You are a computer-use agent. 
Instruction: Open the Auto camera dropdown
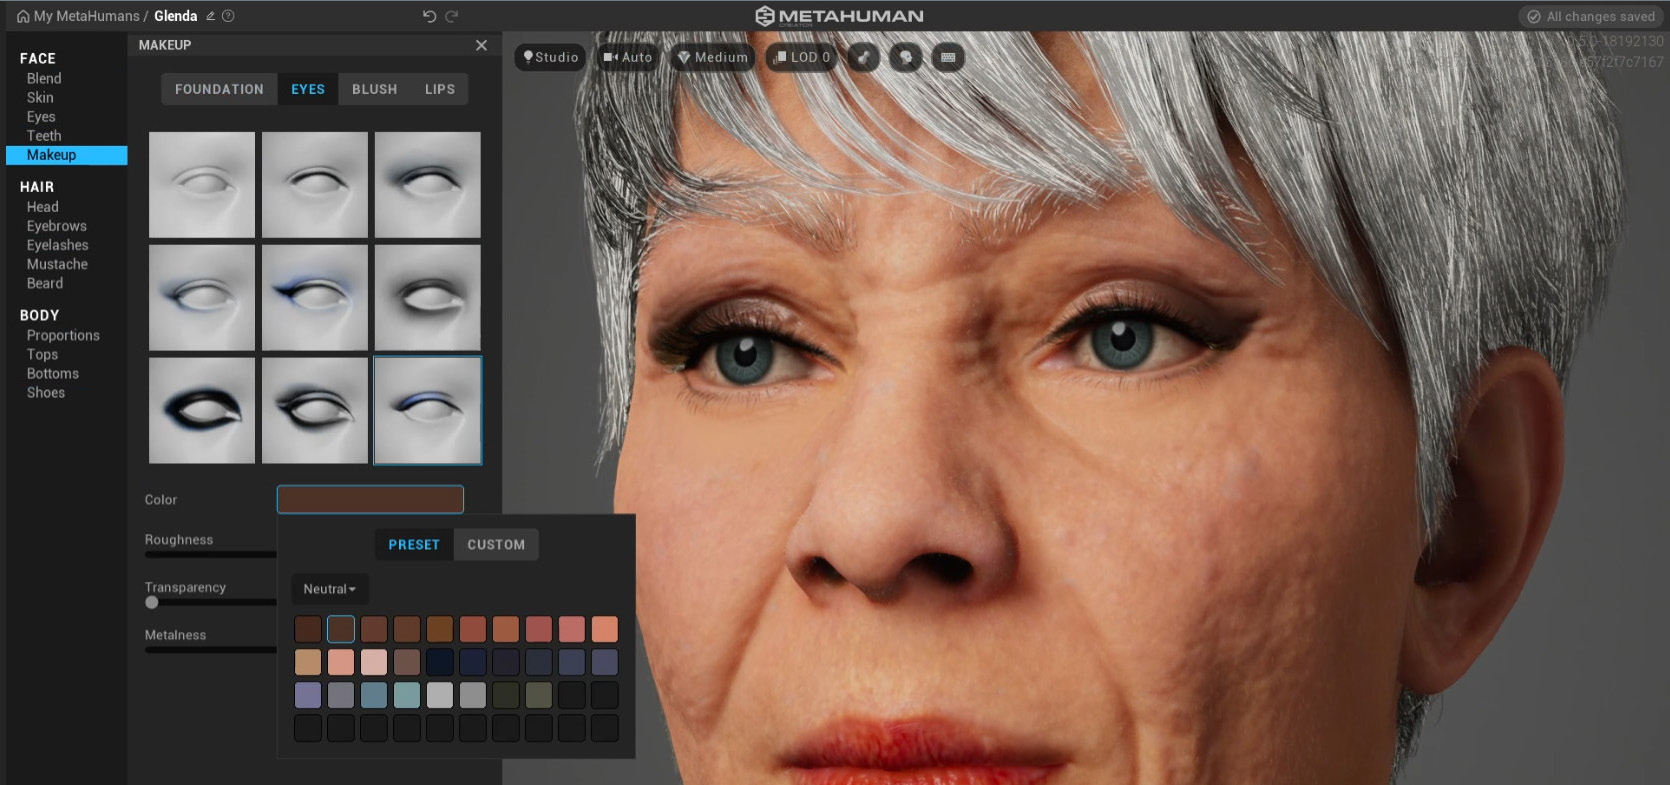[x=628, y=57]
